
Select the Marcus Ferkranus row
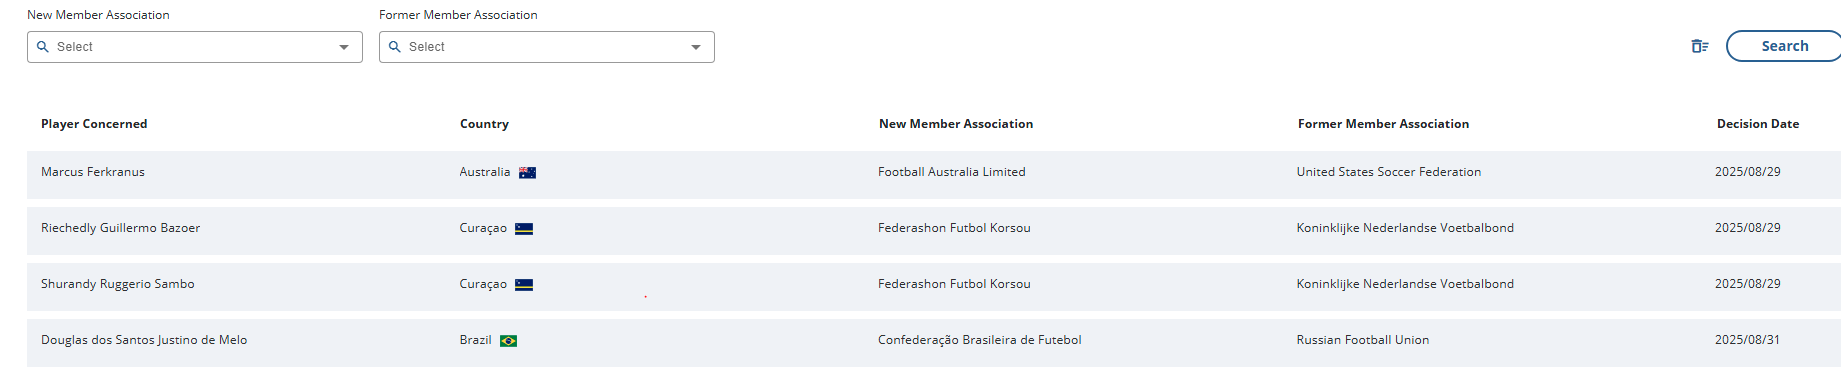pyautogui.click(x=934, y=174)
